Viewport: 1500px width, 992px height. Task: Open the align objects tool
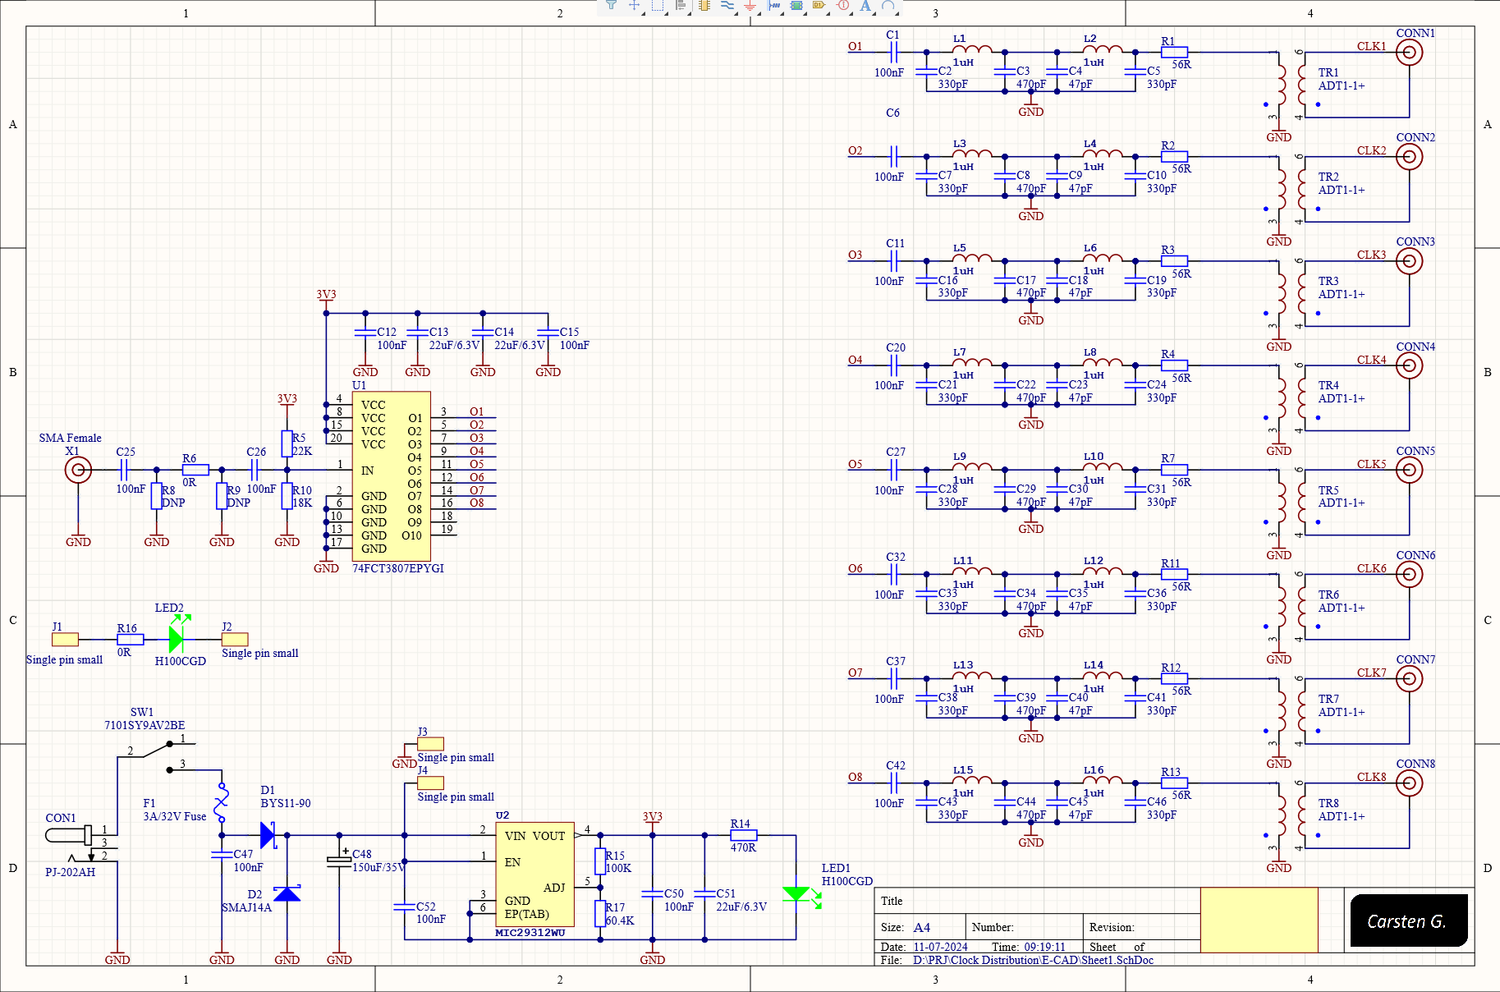[681, 5]
